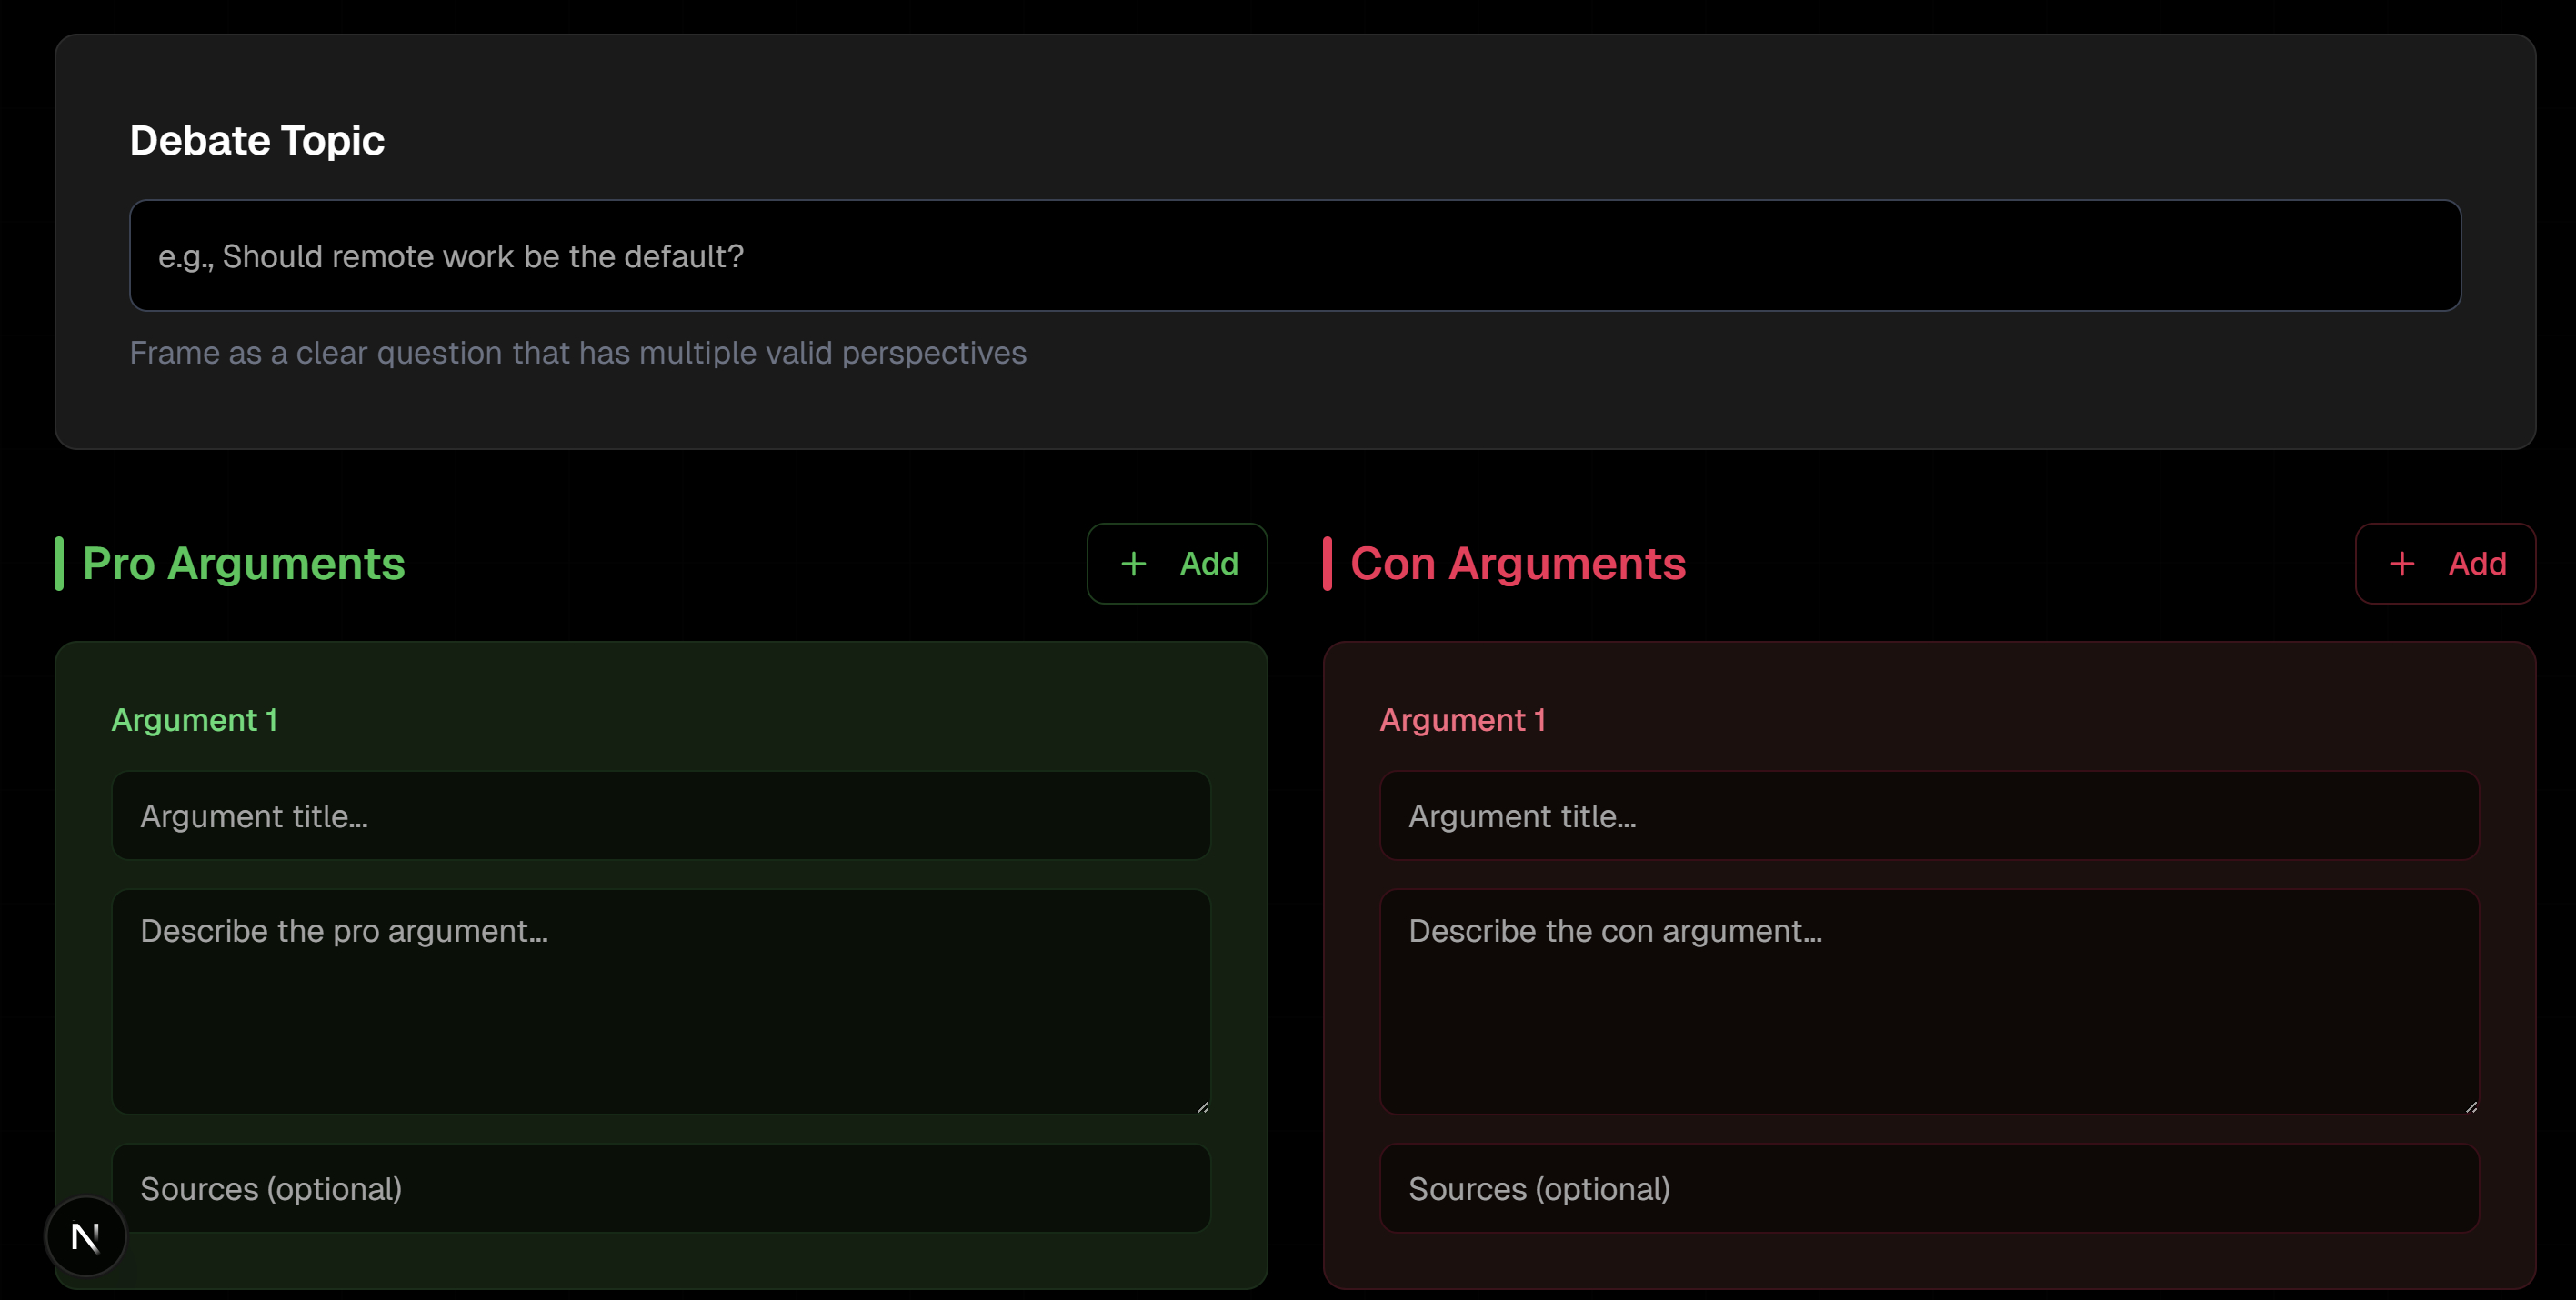Click the Pro Argument title field
Screen dimensions: 2576x1300
point(660,816)
